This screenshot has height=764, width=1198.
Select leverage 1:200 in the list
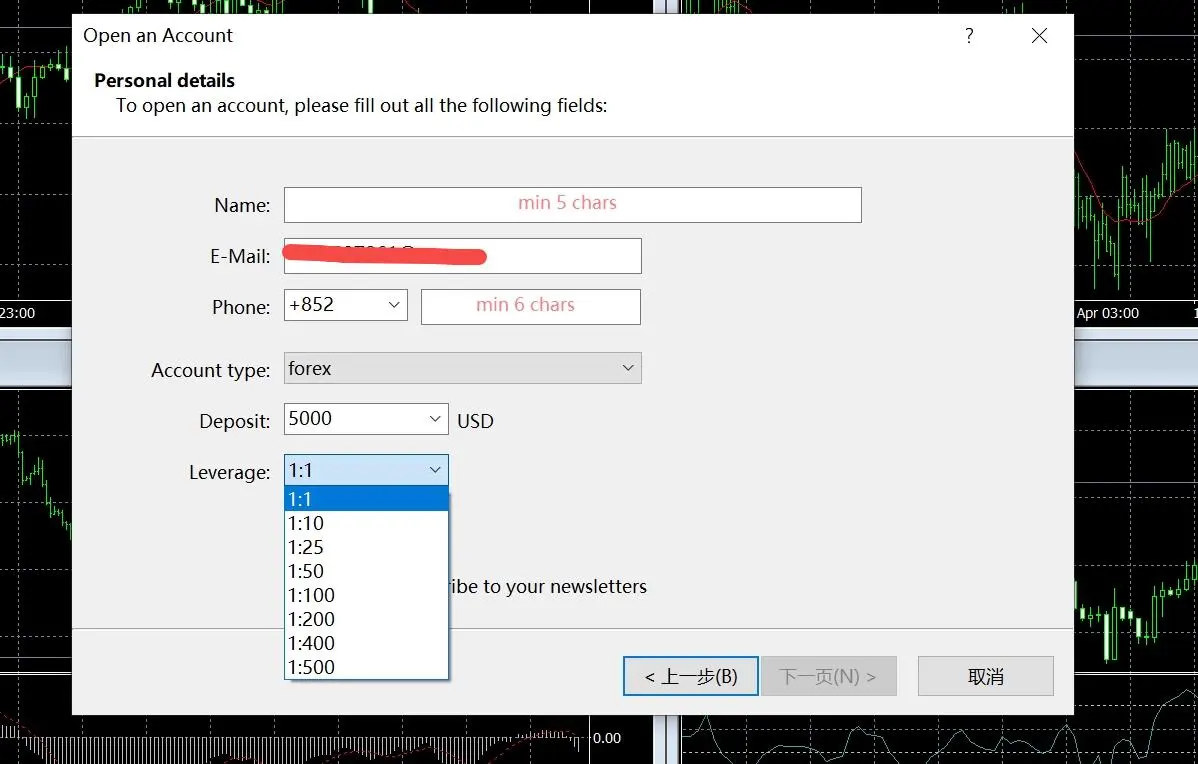point(366,619)
